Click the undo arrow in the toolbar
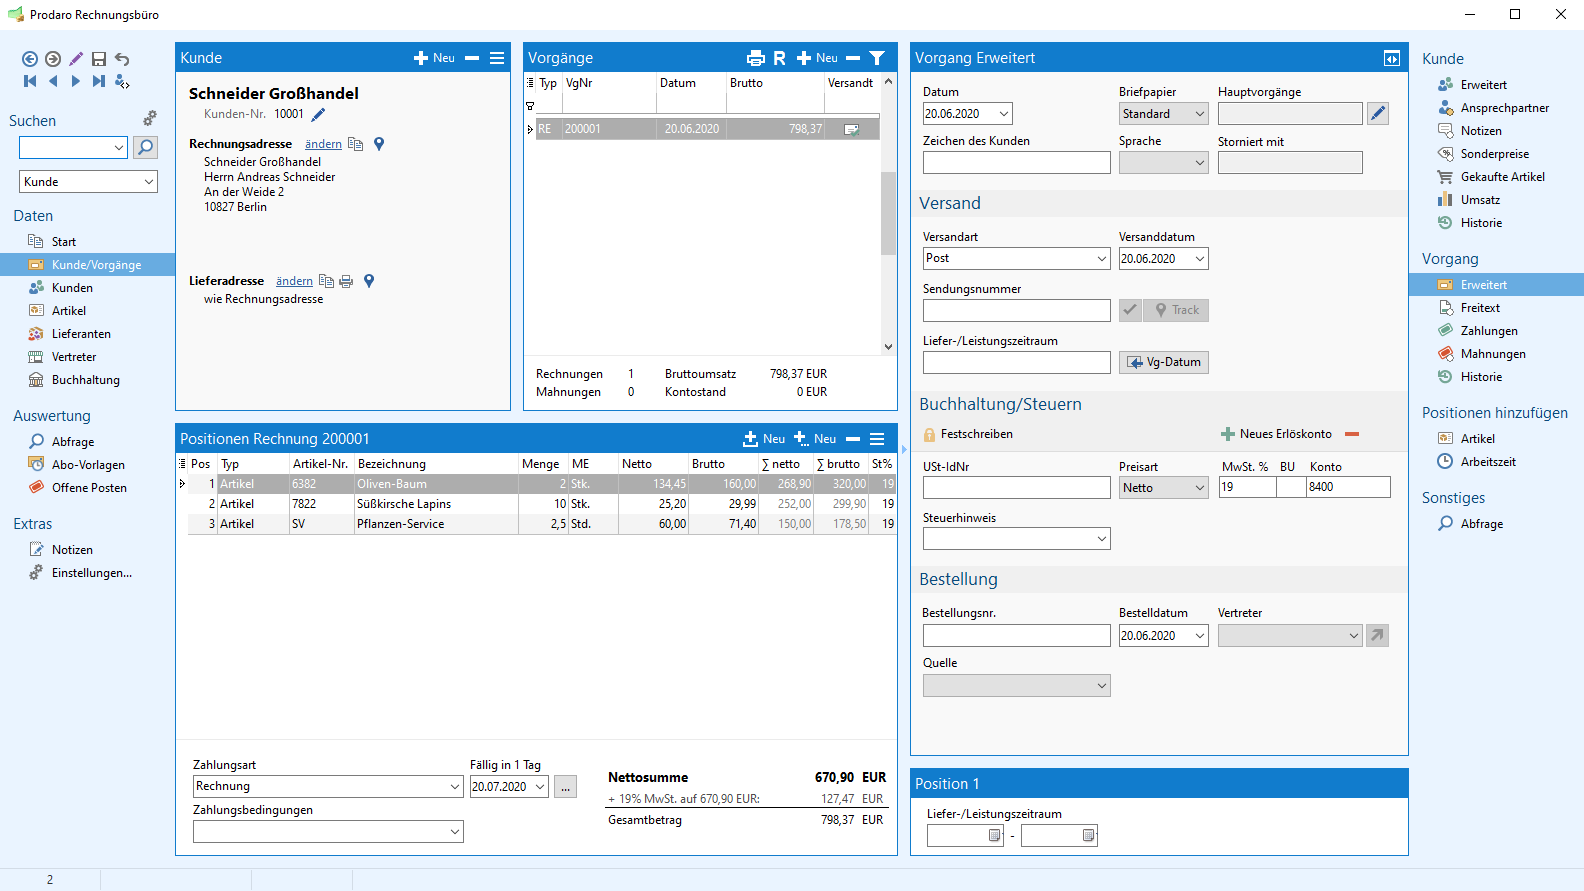1584x891 pixels. (122, 59)
